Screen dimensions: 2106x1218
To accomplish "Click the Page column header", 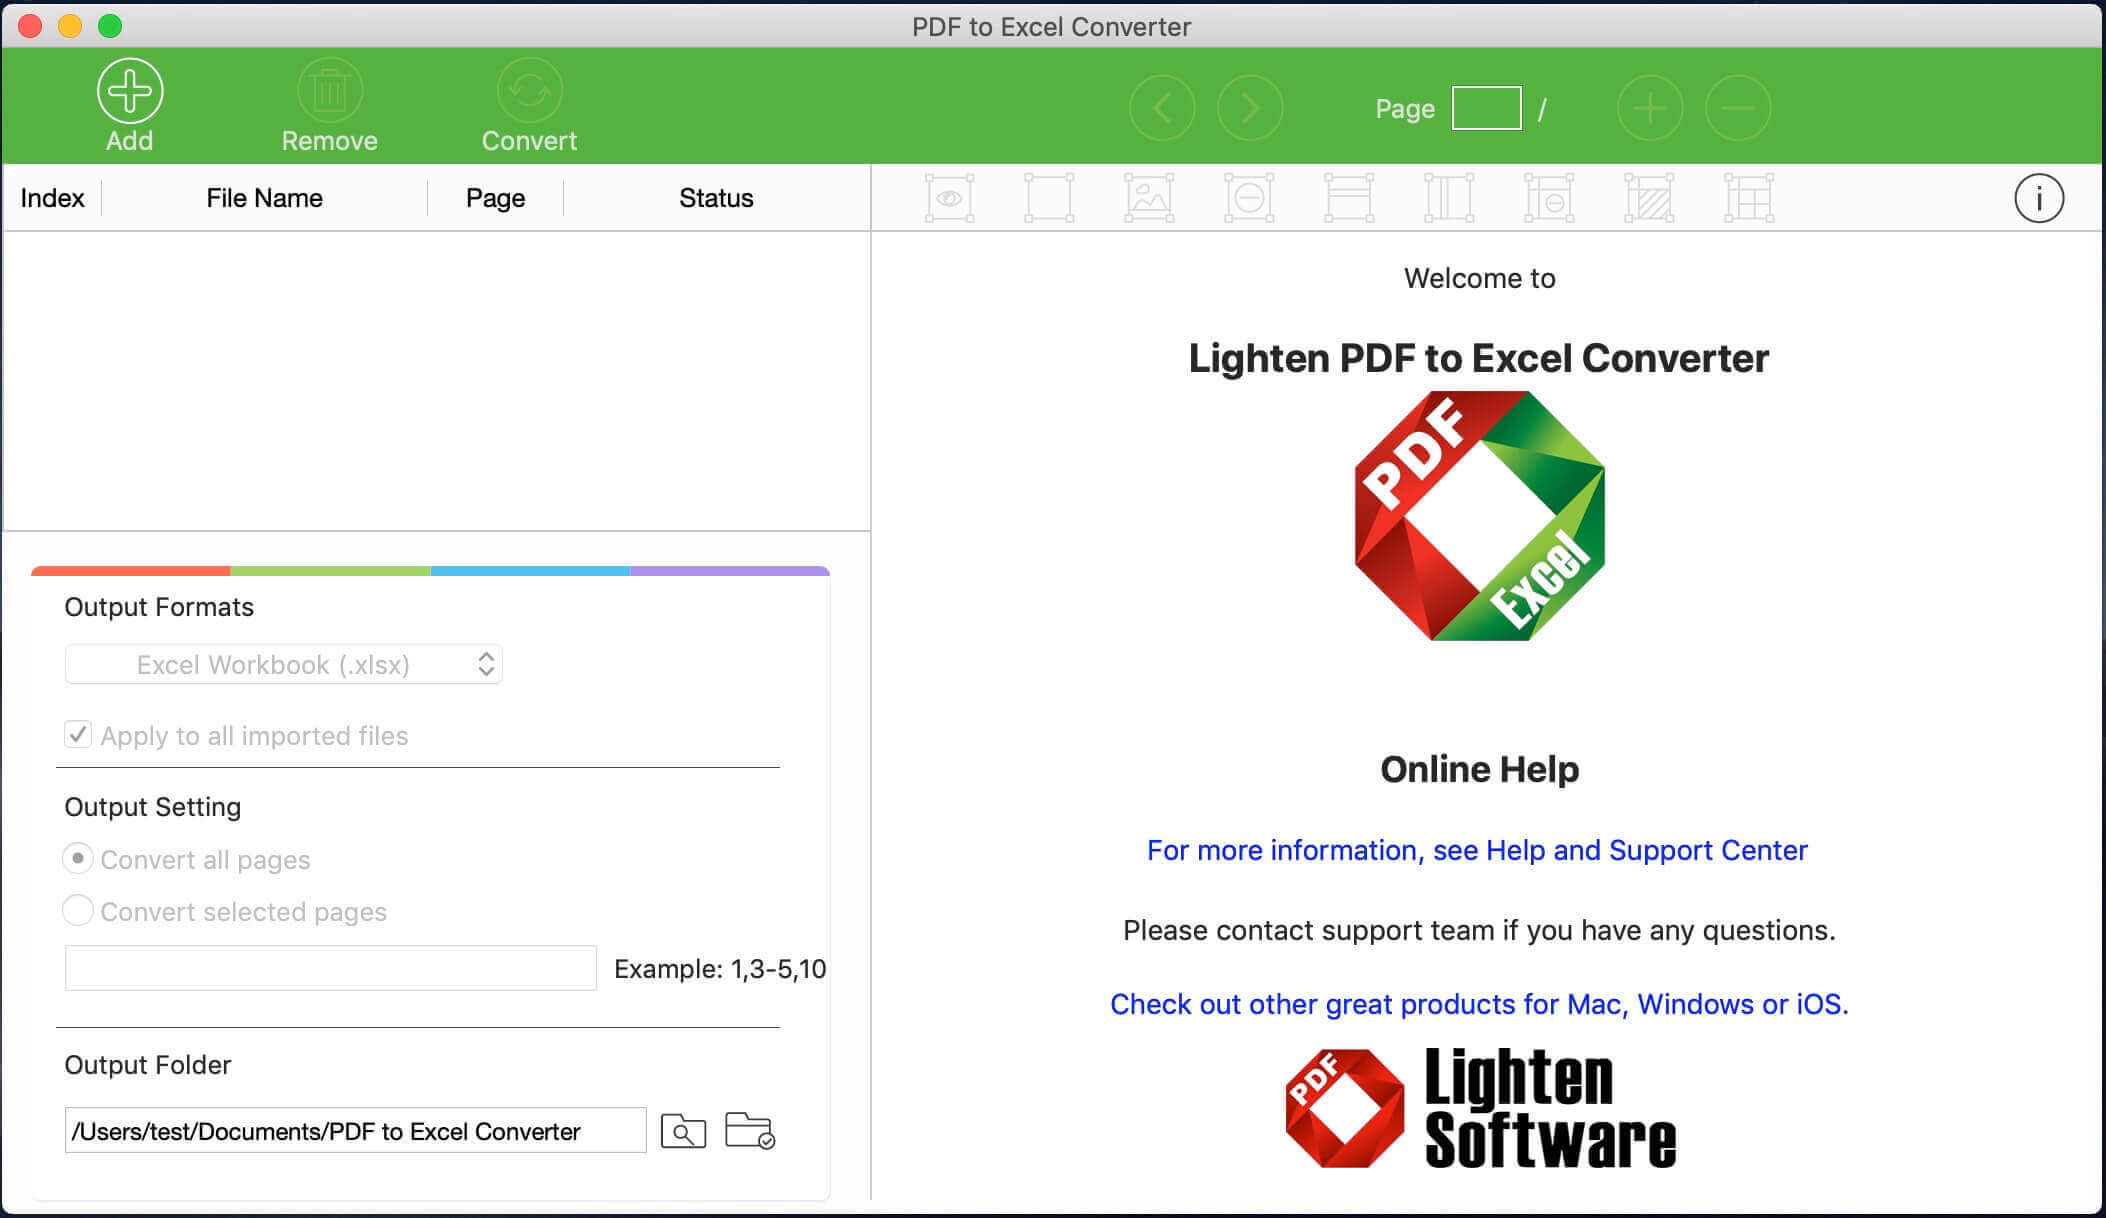I will point(495,198).
